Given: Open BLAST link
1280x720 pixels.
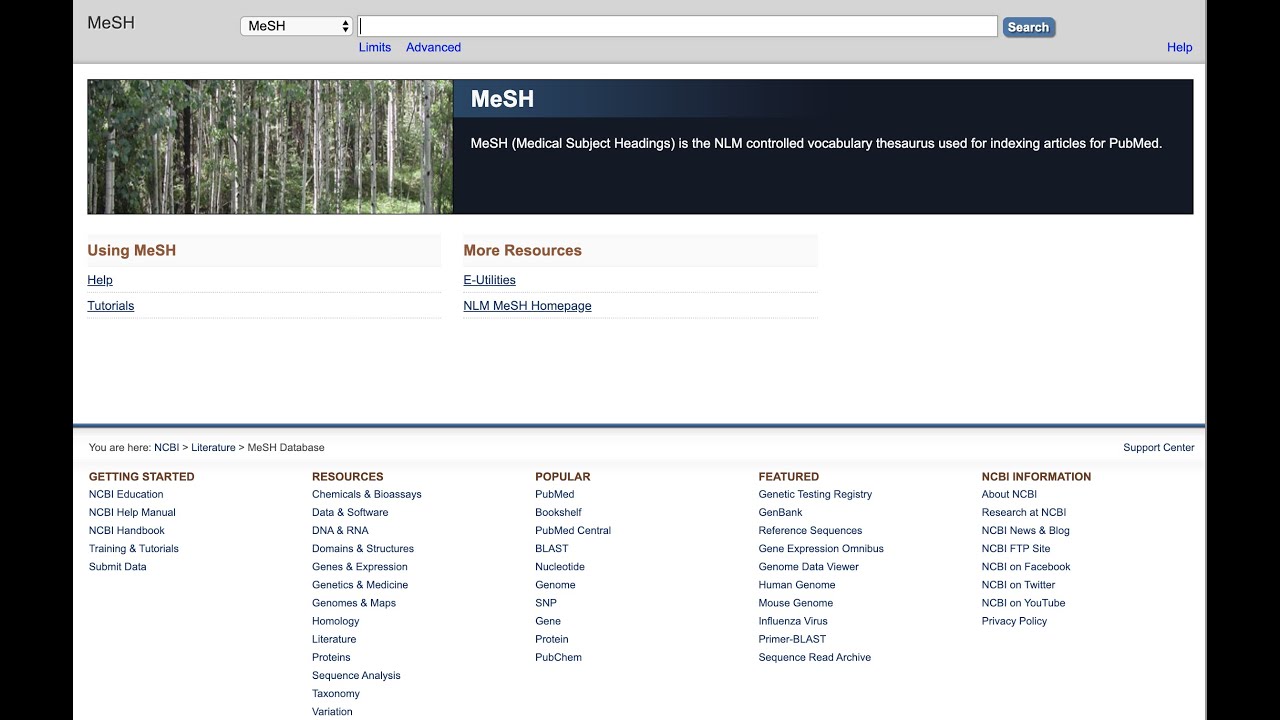Looking at the screenshot, I should coord(552,548).
